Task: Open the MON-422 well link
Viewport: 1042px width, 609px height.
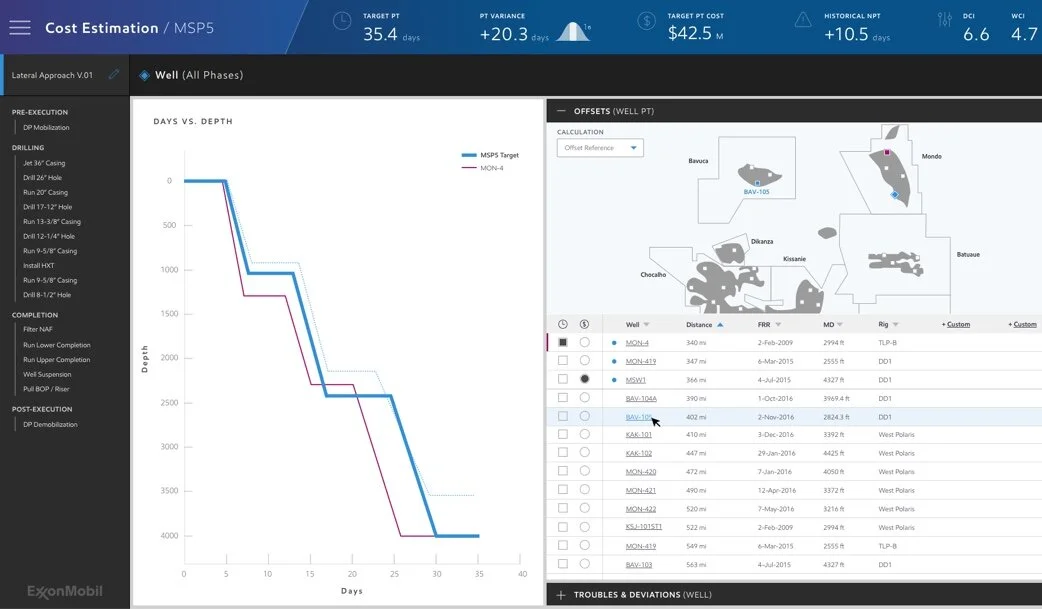Action: [x=641, y=509]
